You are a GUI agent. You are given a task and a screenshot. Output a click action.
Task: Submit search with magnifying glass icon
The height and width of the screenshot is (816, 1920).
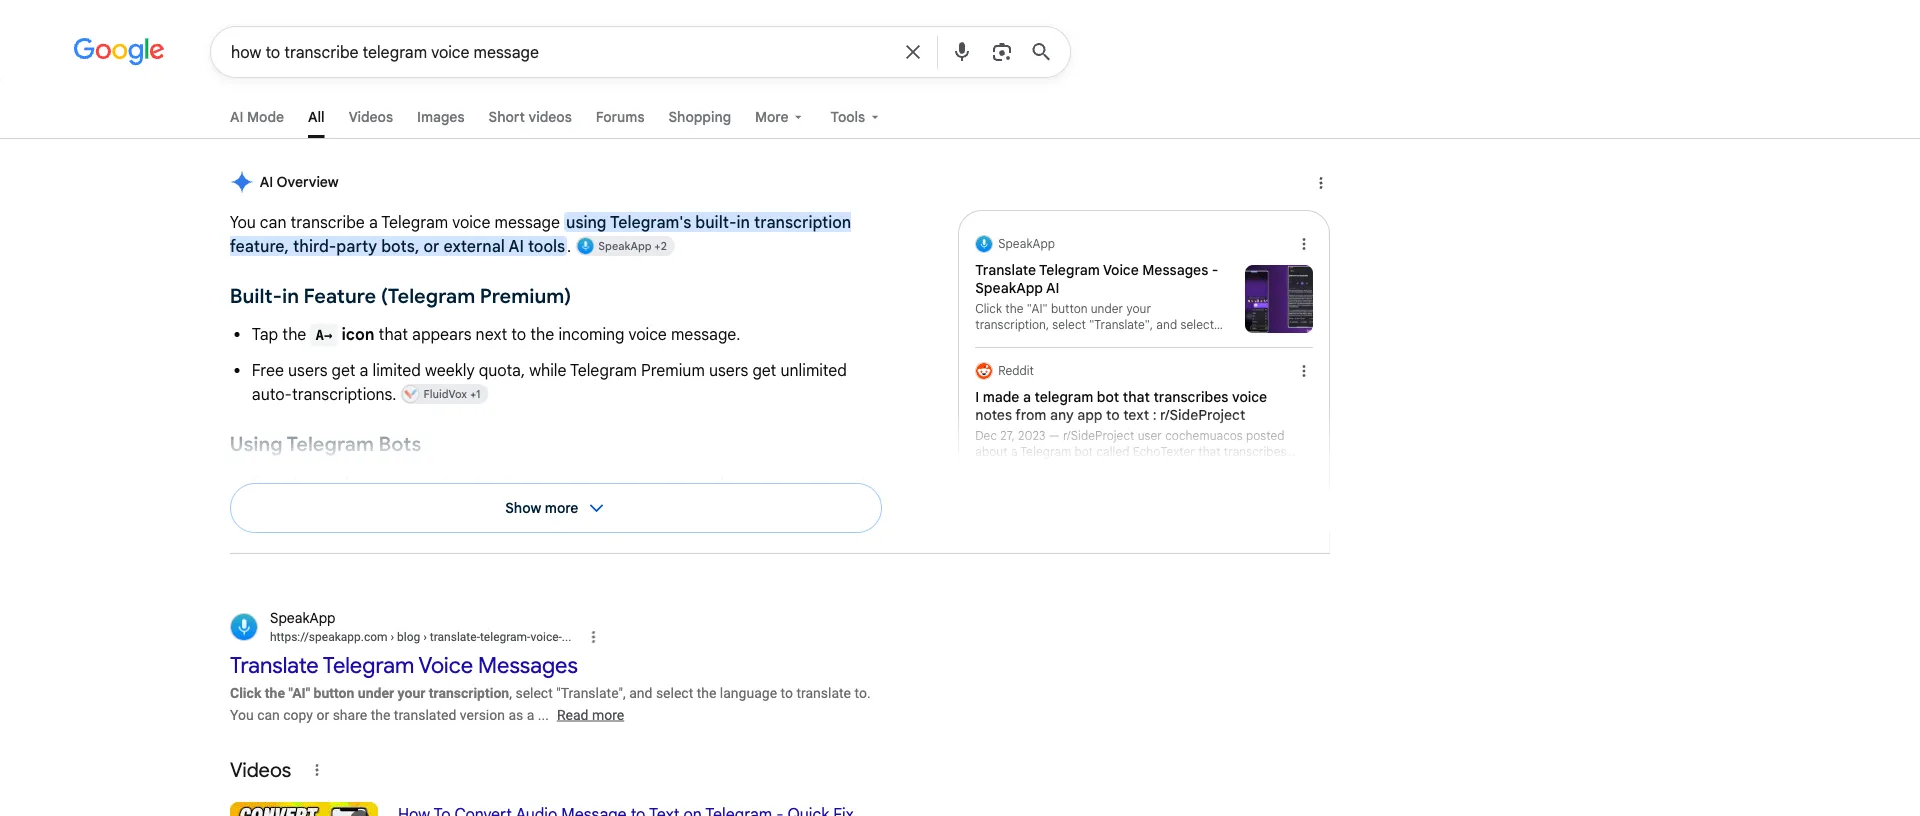coord(1041,52)
